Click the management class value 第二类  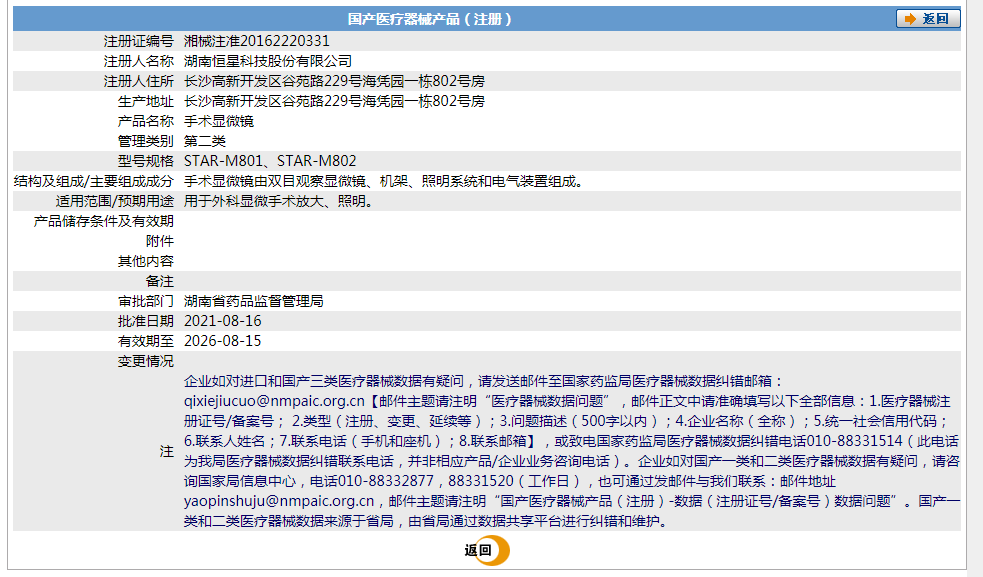[x=204, y=141]
